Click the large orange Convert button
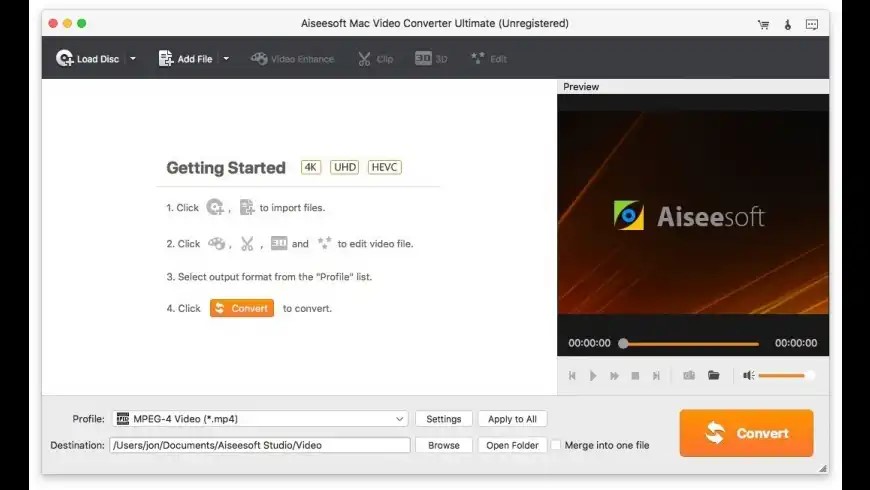The width and height of the screenshot is (870, 490). tap(746, 433)
